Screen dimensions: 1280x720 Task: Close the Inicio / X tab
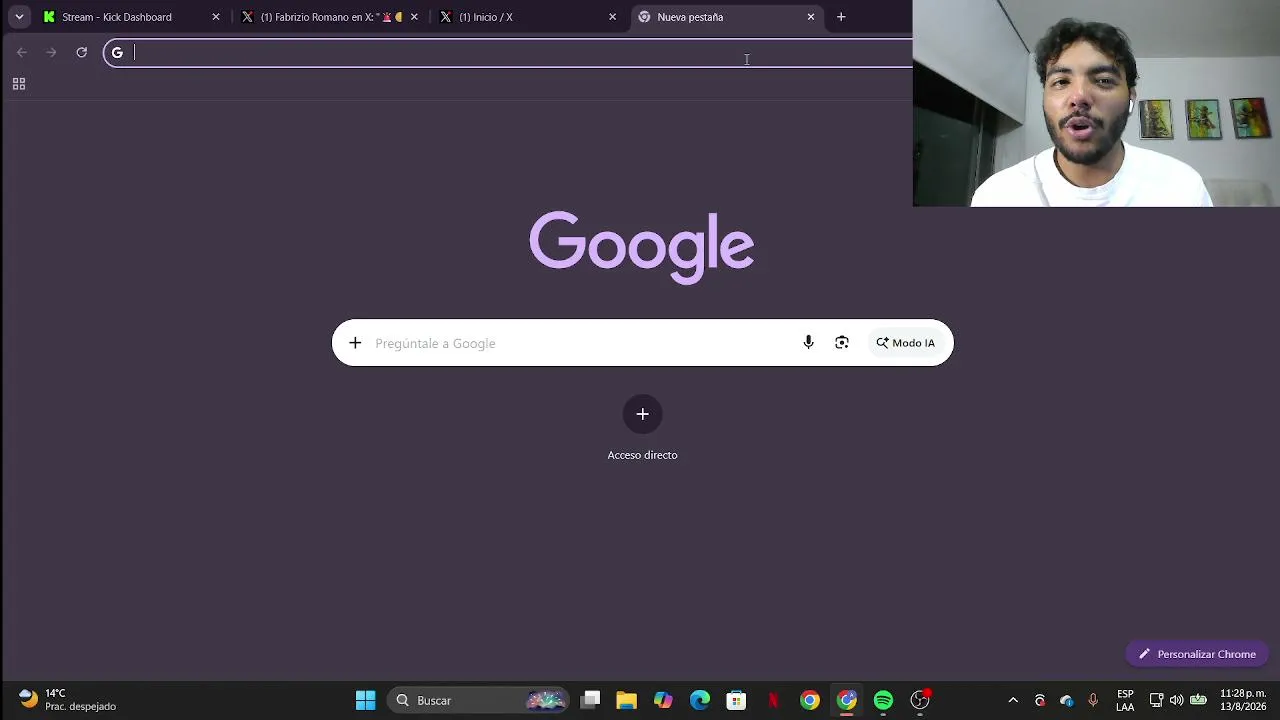[613, 17]
